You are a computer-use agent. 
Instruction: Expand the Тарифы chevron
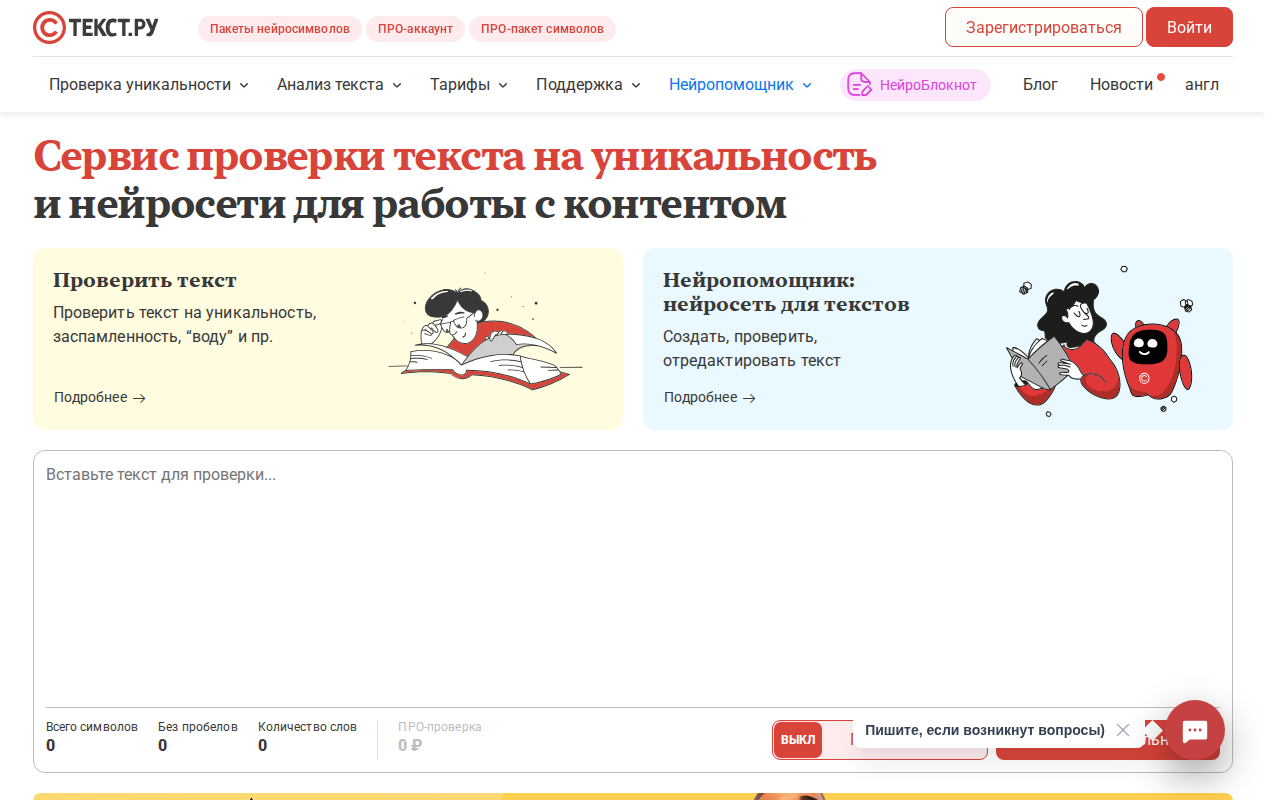coord(503,86)
